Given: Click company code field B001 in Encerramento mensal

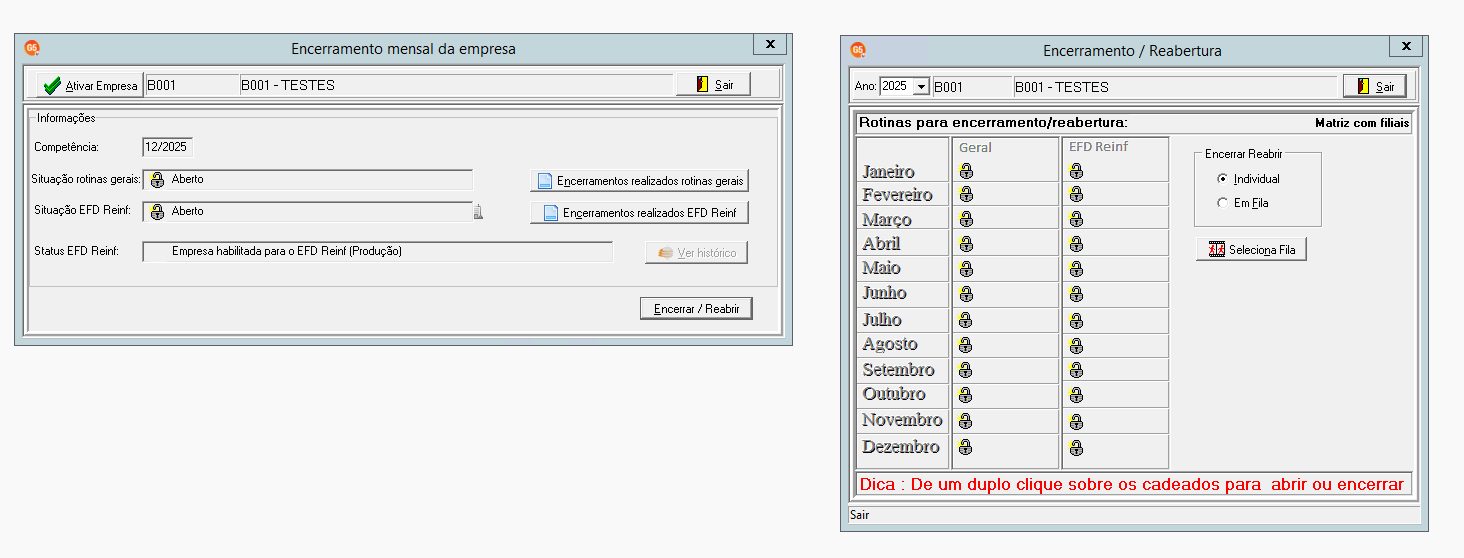Looking at the screenshot, I should coord(192,85).
